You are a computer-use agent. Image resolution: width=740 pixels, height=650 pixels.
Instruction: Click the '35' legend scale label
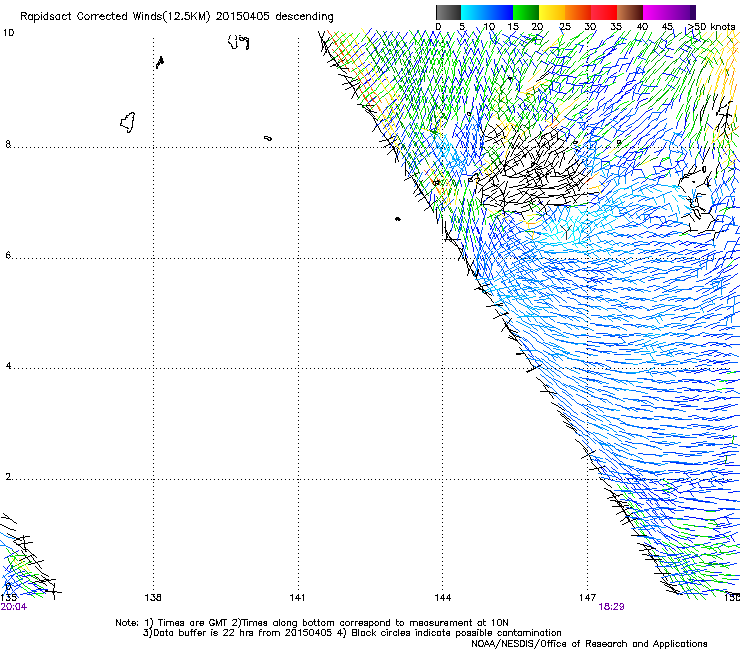pos(616,27)
